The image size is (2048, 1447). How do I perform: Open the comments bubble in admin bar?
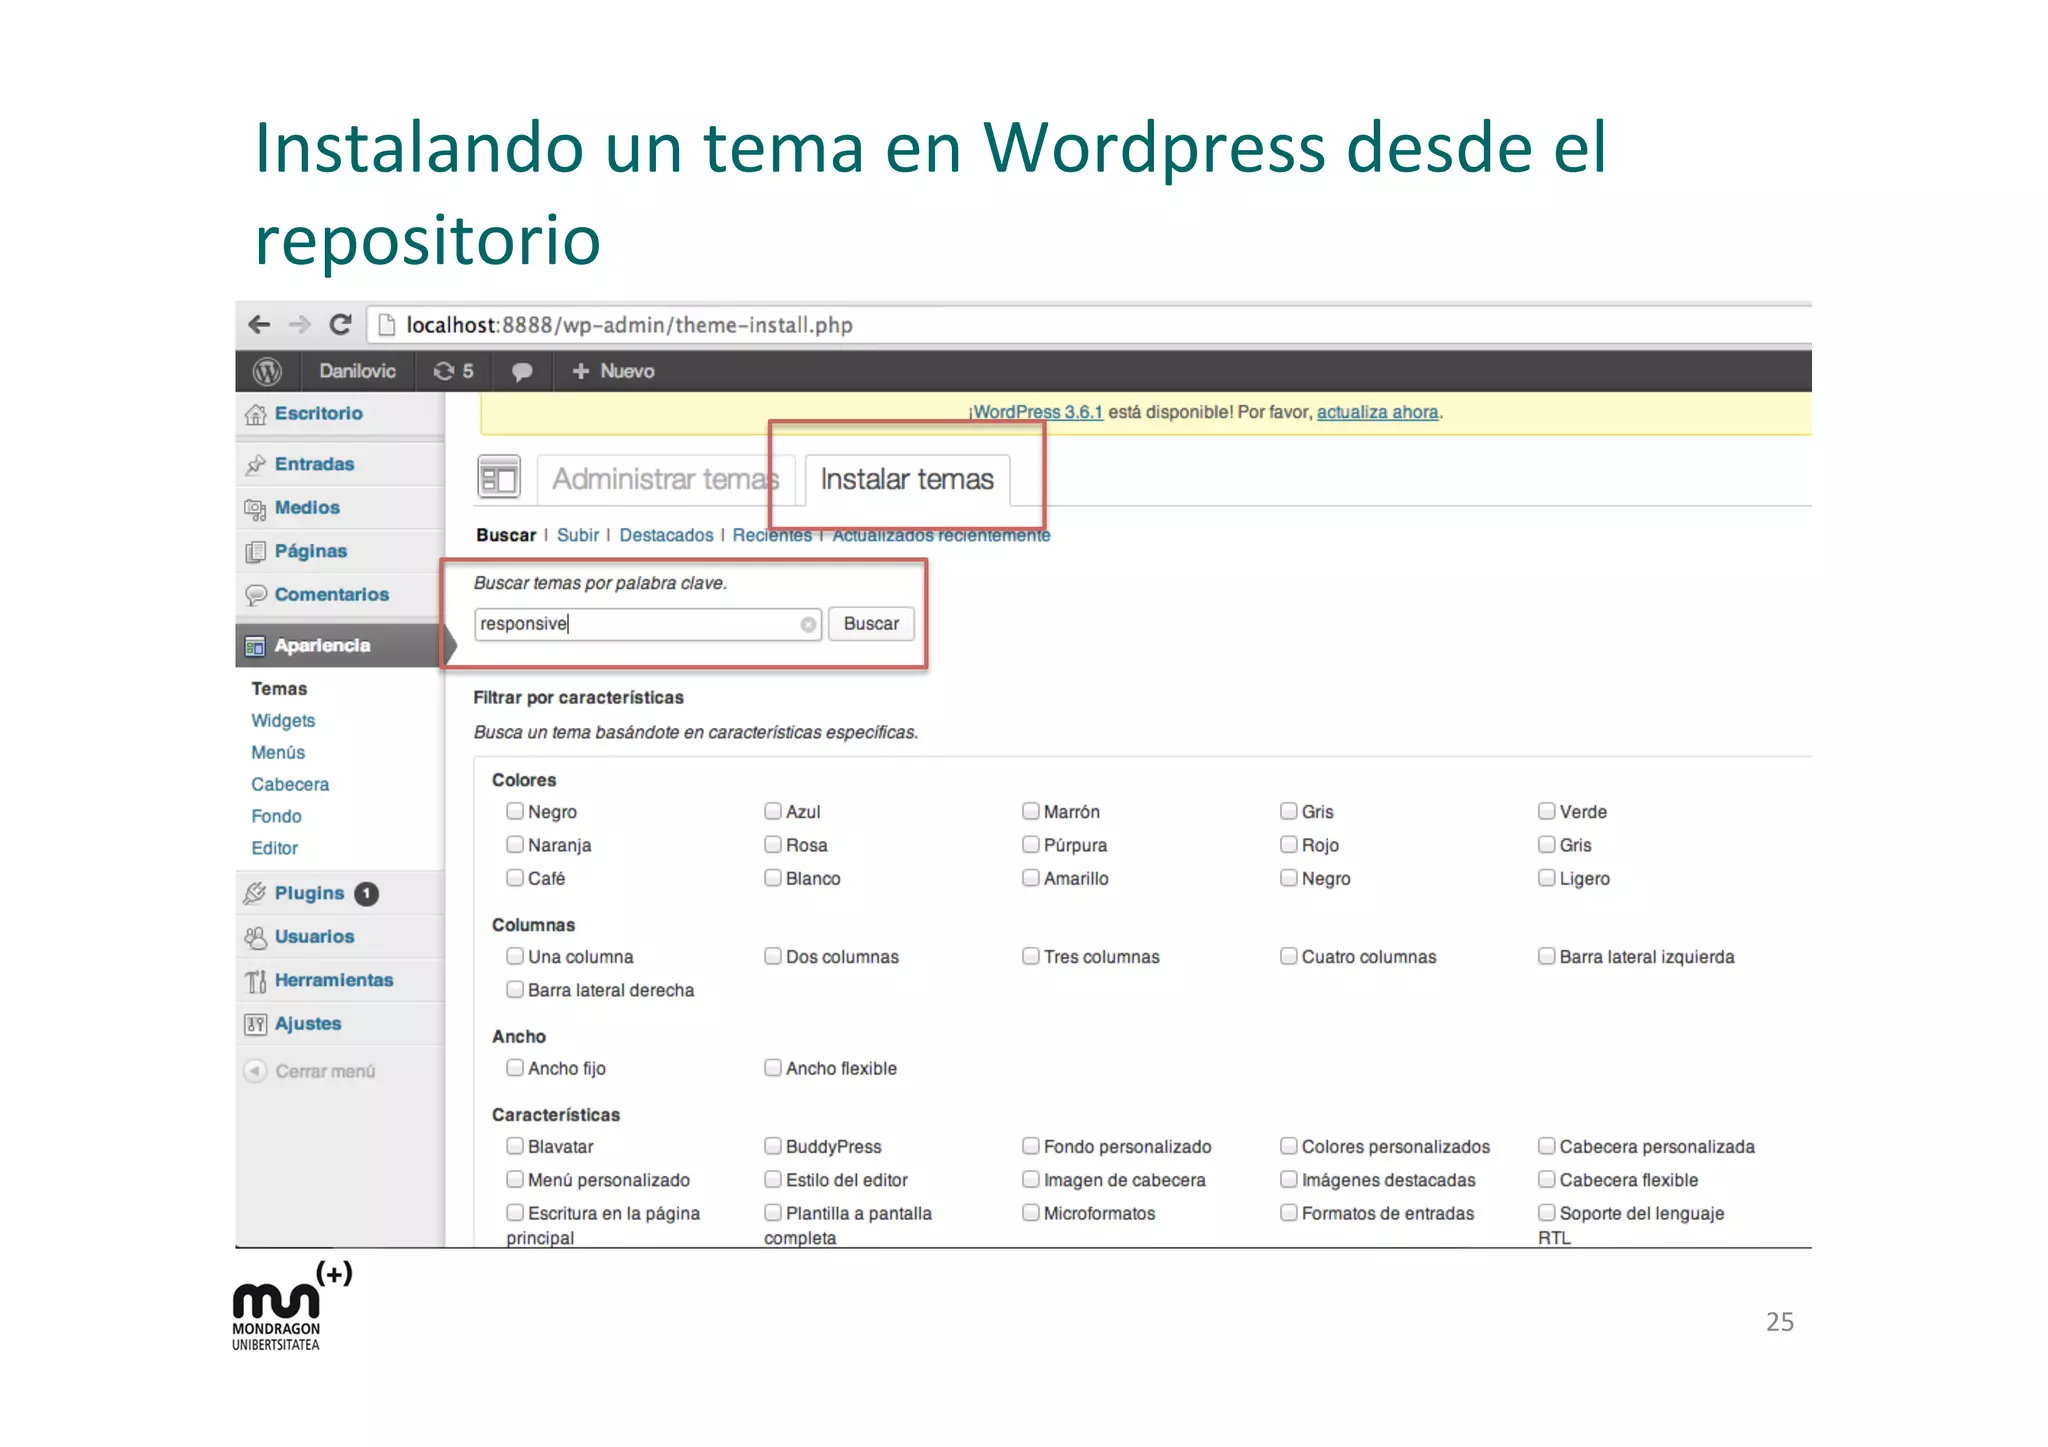tap(522, 371)
